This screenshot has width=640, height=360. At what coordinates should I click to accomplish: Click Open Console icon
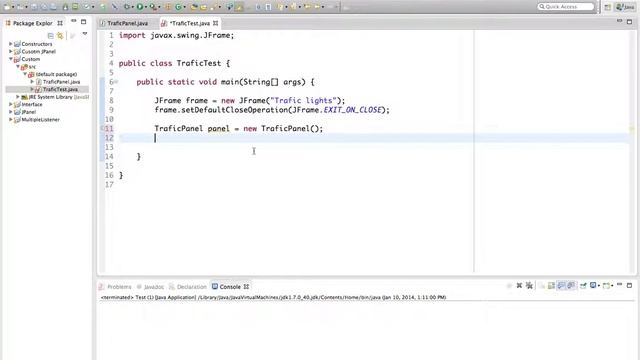607,285
